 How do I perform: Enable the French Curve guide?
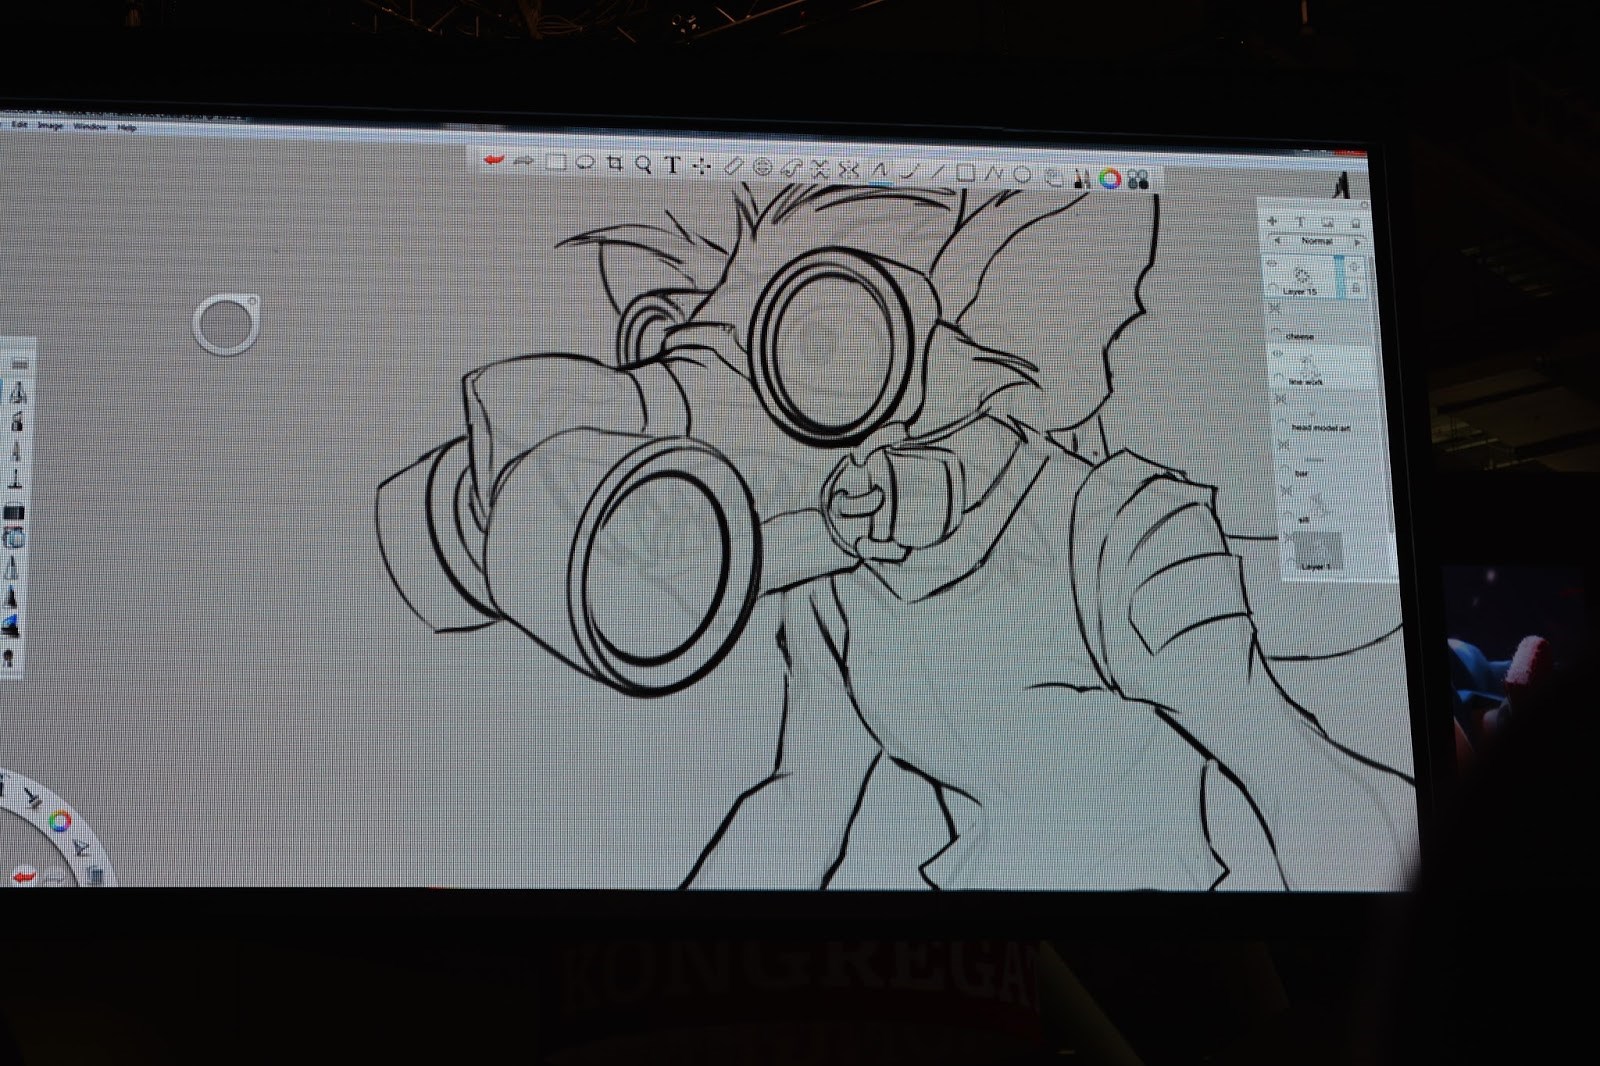click(791, 168)
